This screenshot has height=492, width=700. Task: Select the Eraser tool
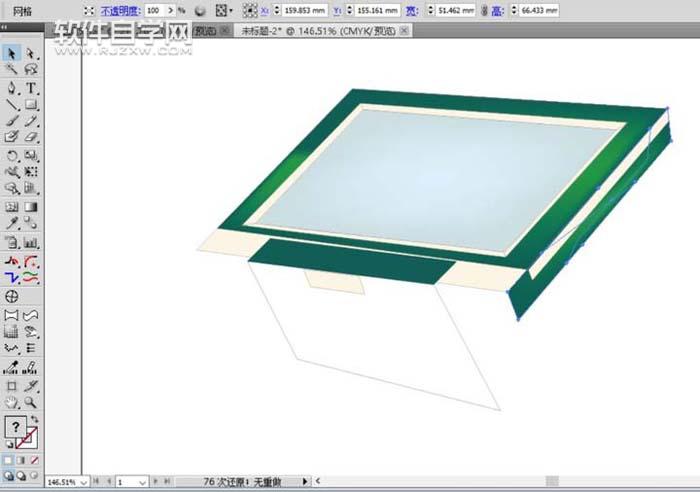coord(31,138)
